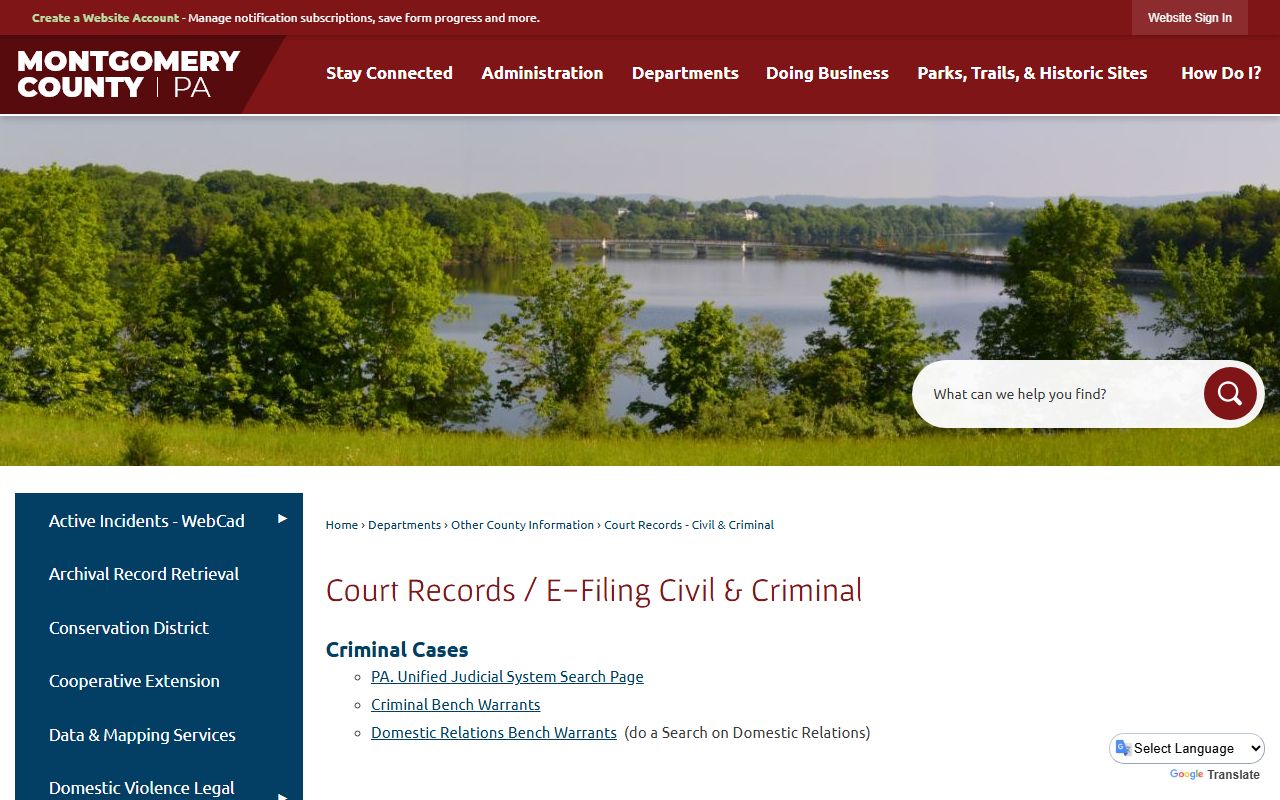Click Other County Information breadcrumb
Image resolution: width=1280 pixels, height=800 pixels.
coord(522,525)
